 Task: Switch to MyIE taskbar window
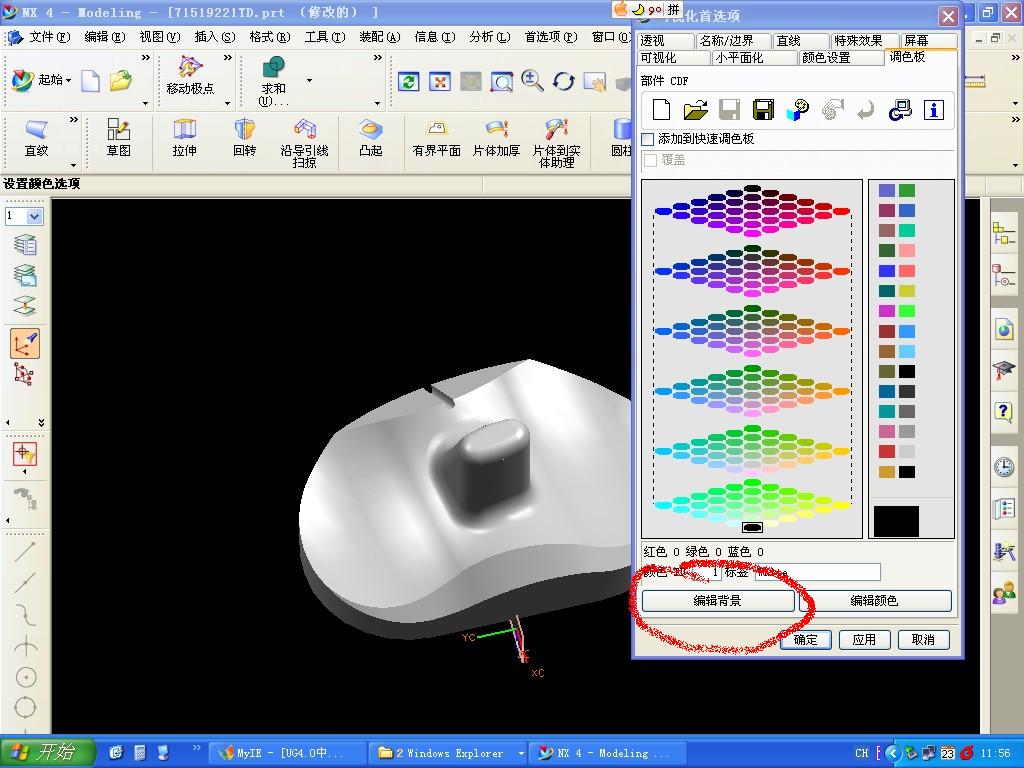point(288,753)
